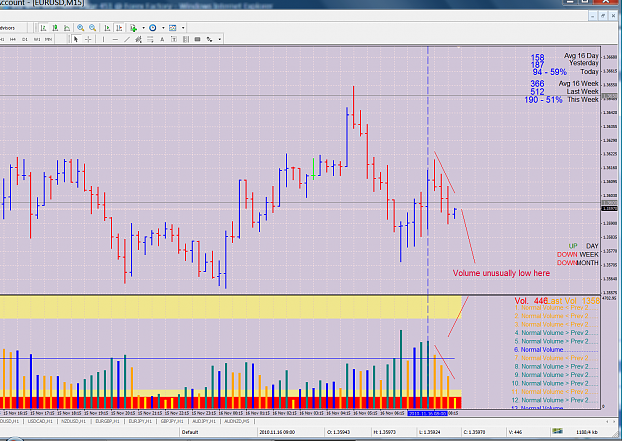Click the connection status bars icon
Viewport: 625px width, 441px height.
(557, 431)
